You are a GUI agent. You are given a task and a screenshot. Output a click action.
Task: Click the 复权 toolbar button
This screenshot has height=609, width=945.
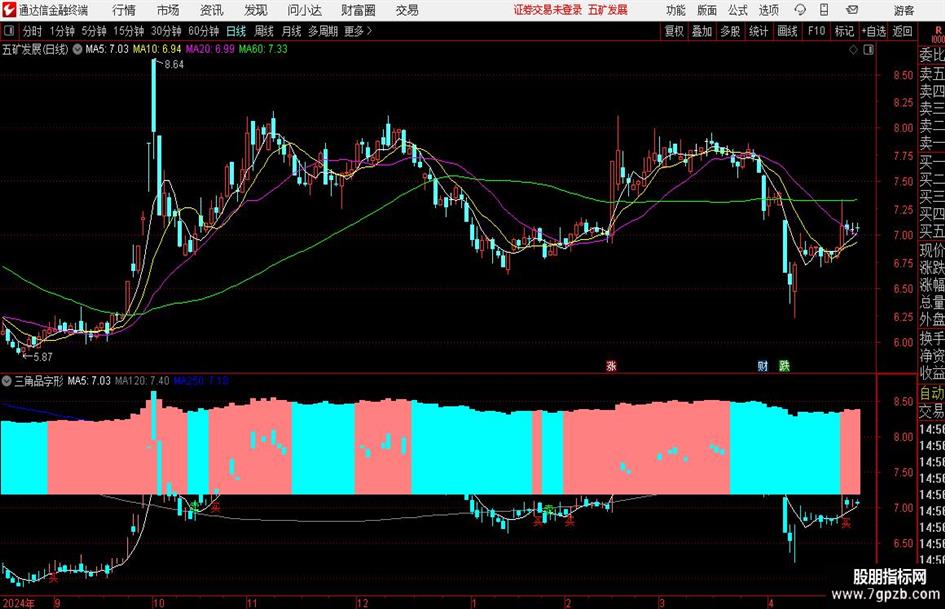674,31
